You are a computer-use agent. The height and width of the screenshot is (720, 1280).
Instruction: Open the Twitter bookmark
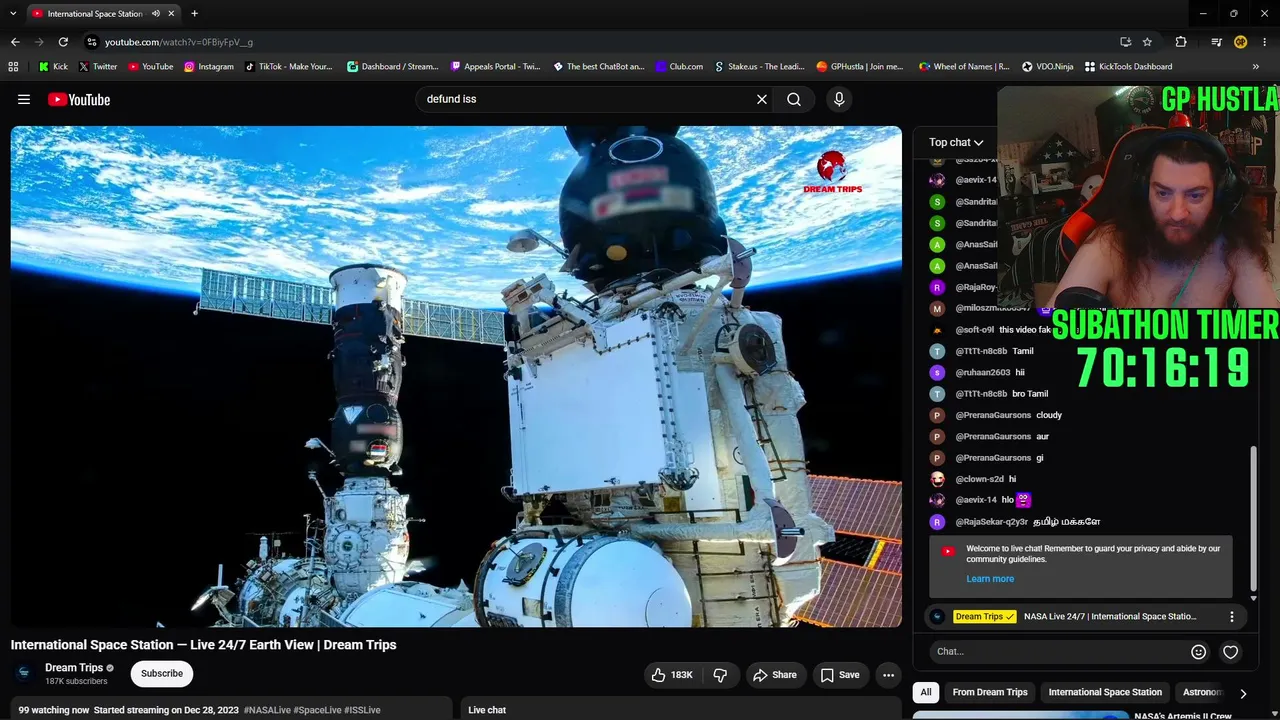click(x=98, y=67)
